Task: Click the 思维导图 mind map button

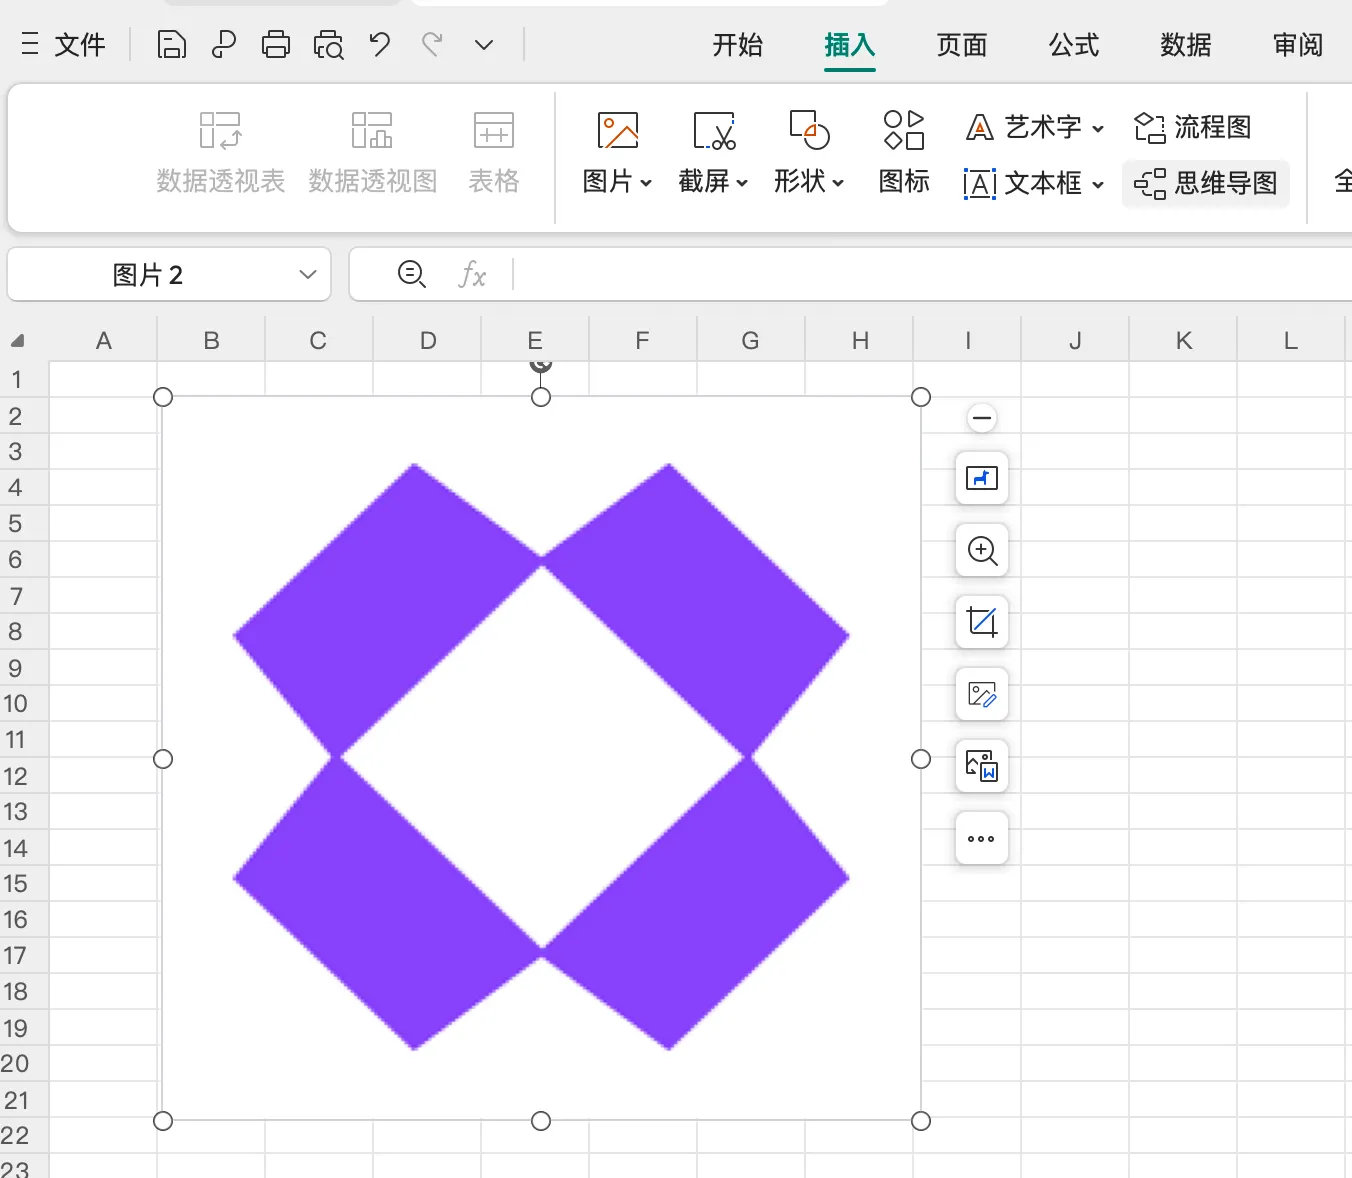Action: (x=1206, y=183)
